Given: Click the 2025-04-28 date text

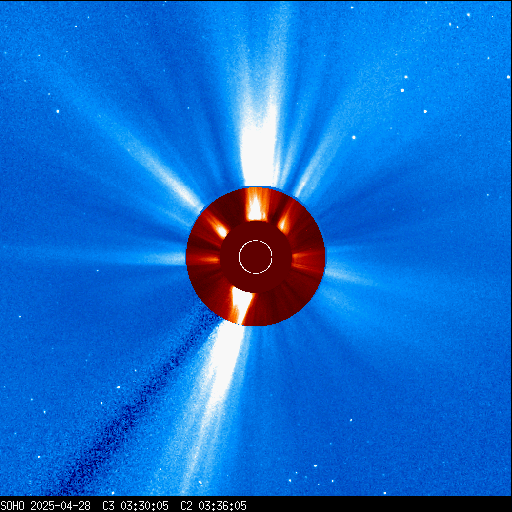Looking at the screenshot, I should click(60, 506).
